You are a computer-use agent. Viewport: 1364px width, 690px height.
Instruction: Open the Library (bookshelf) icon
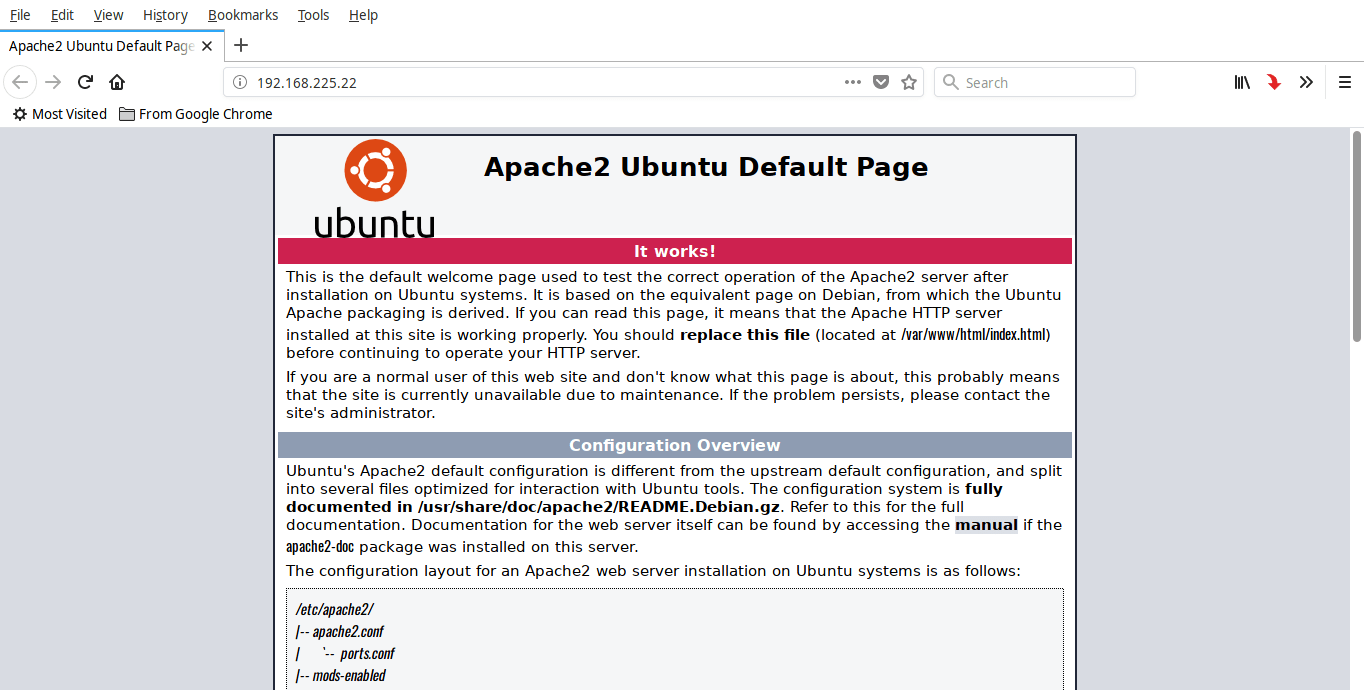pos(1241,82)
